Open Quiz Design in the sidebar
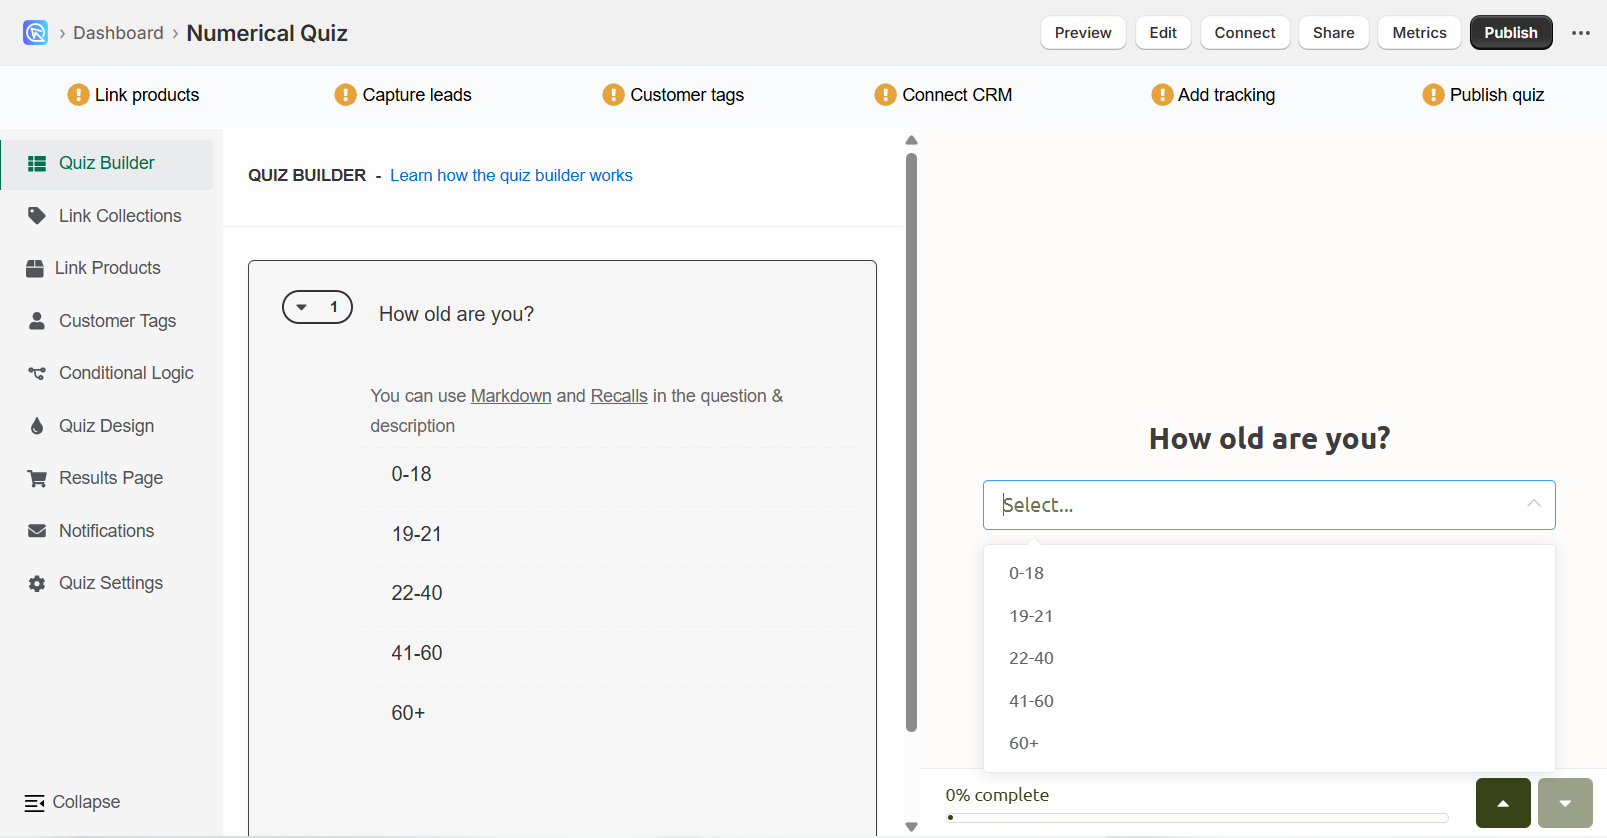The image size is (1607, 838). [107, 426]
